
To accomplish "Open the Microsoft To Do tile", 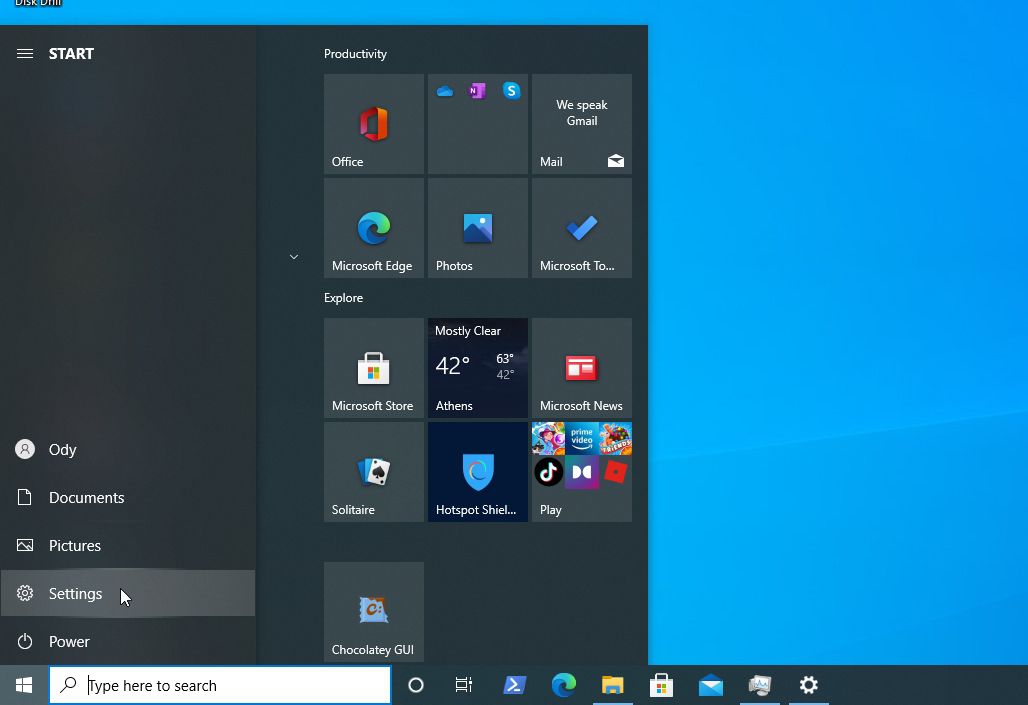I will tap(582, 228).
